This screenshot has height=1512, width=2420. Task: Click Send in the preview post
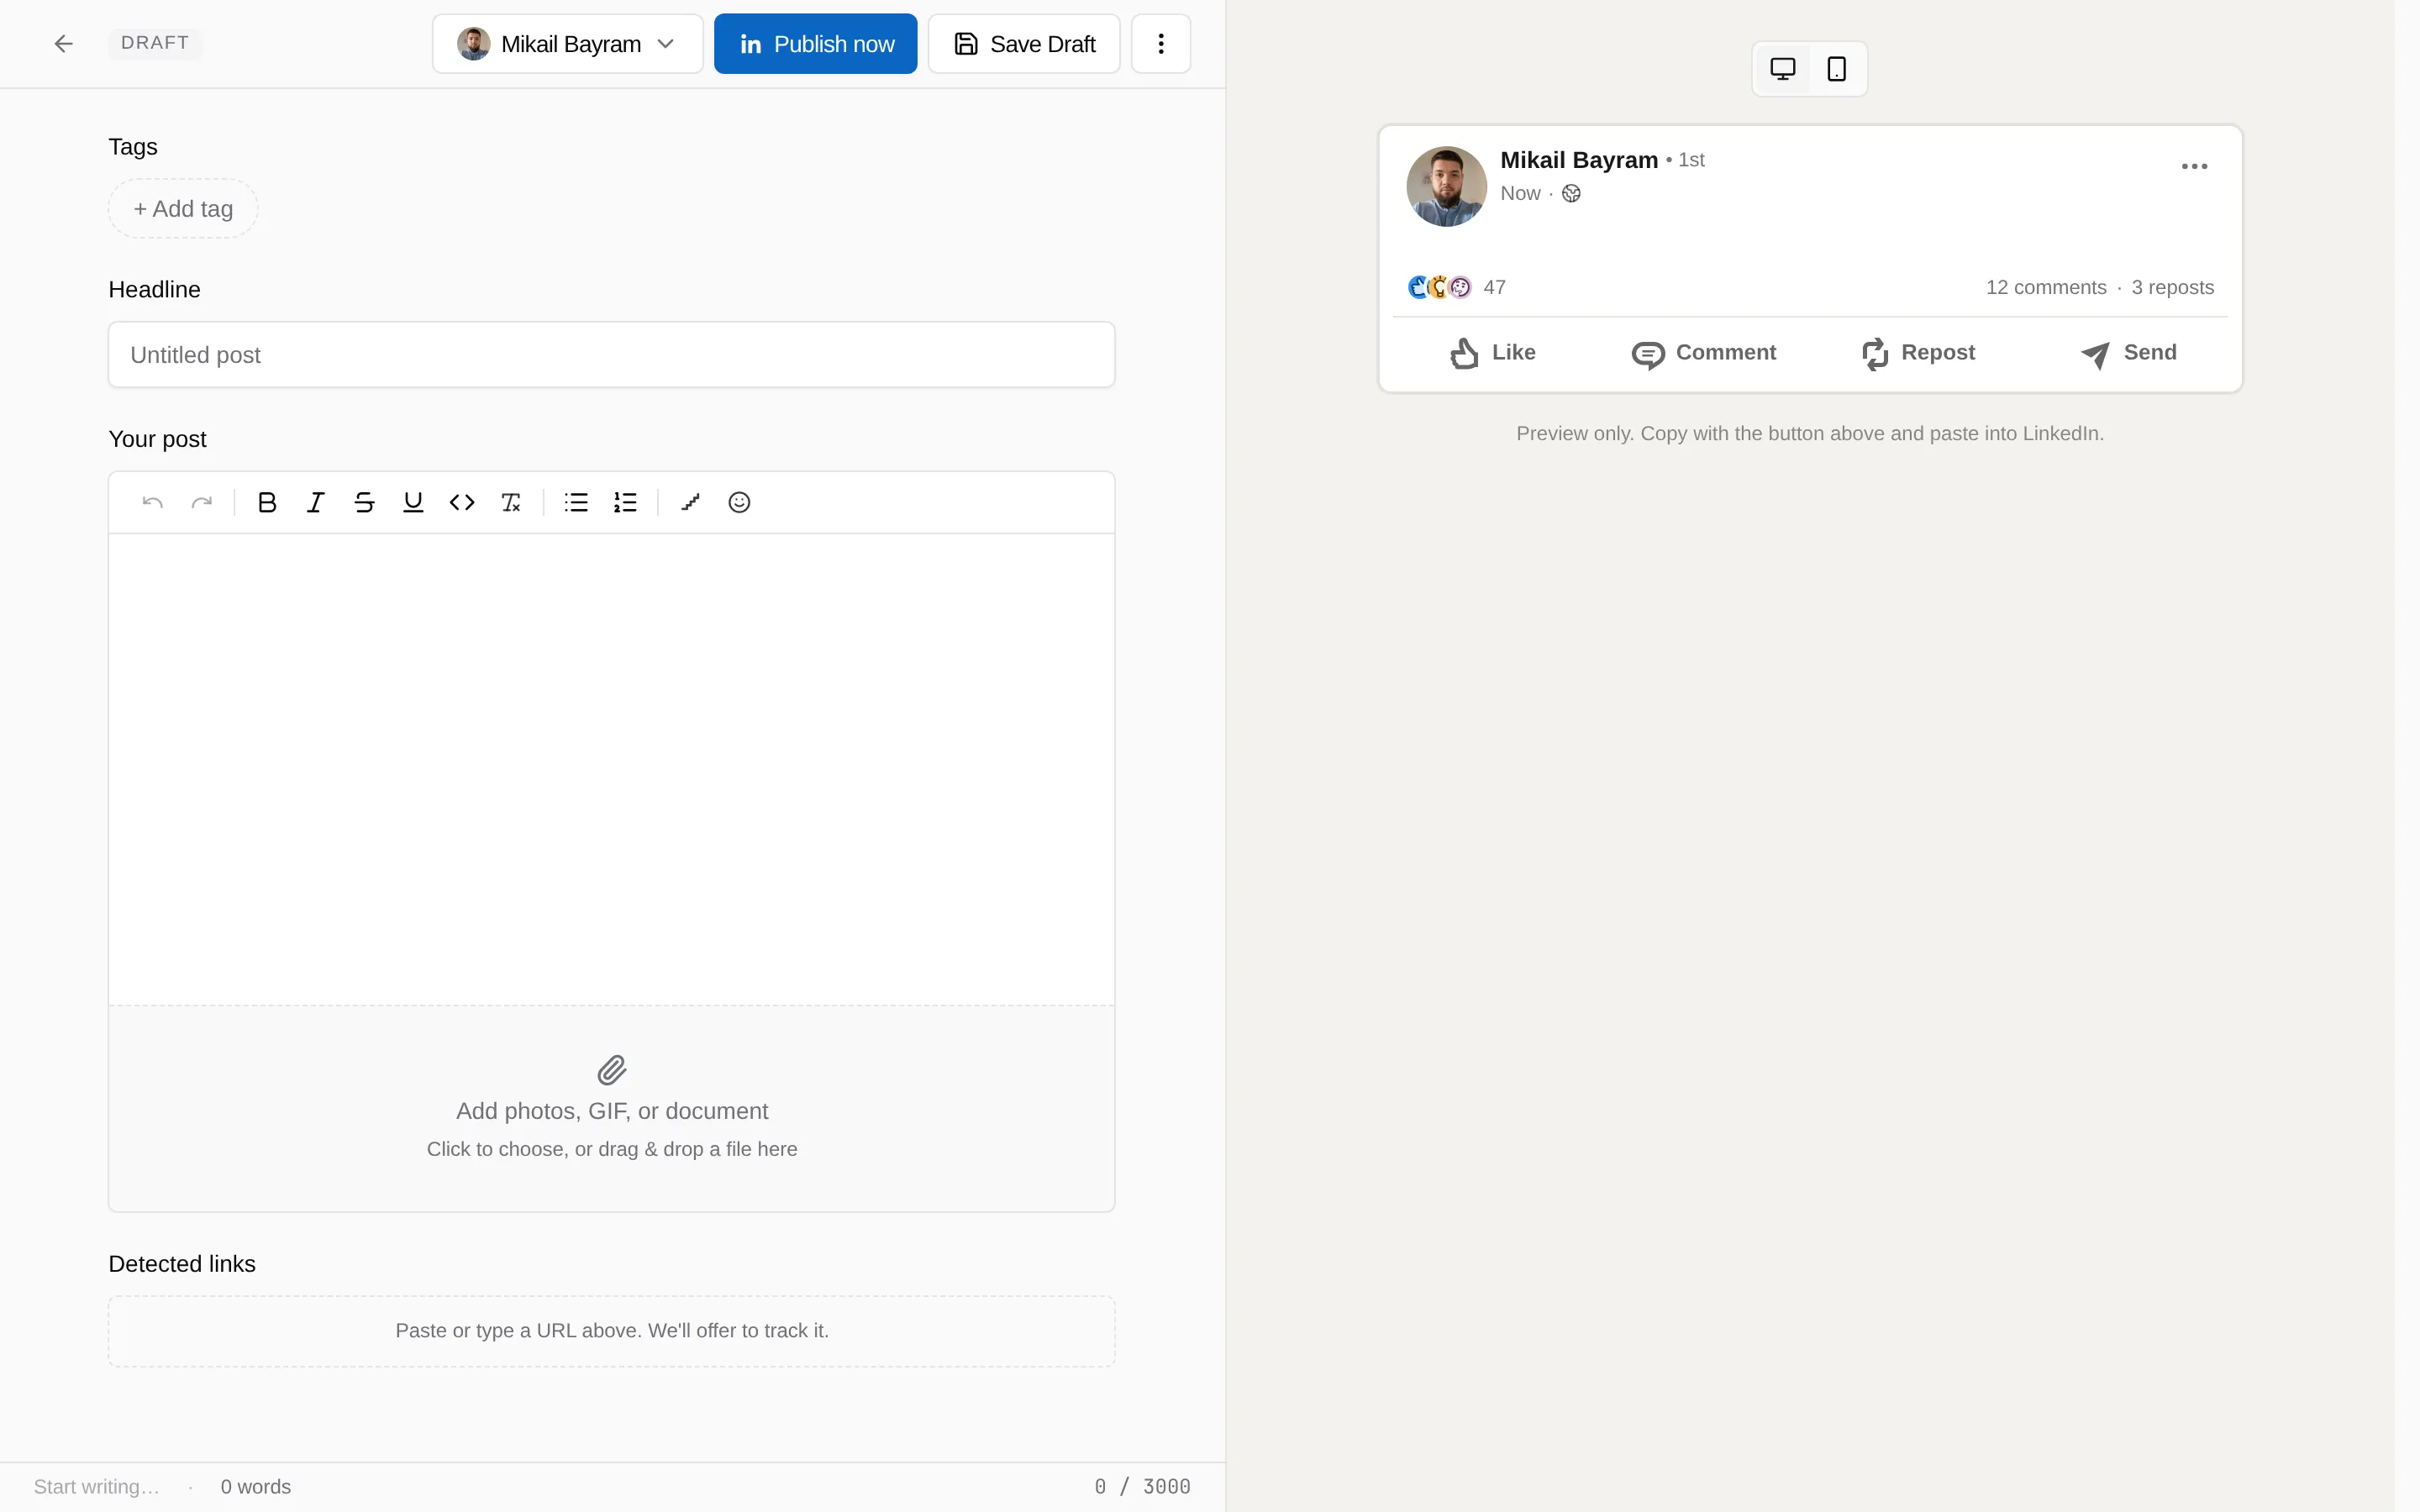[2129, 353]
